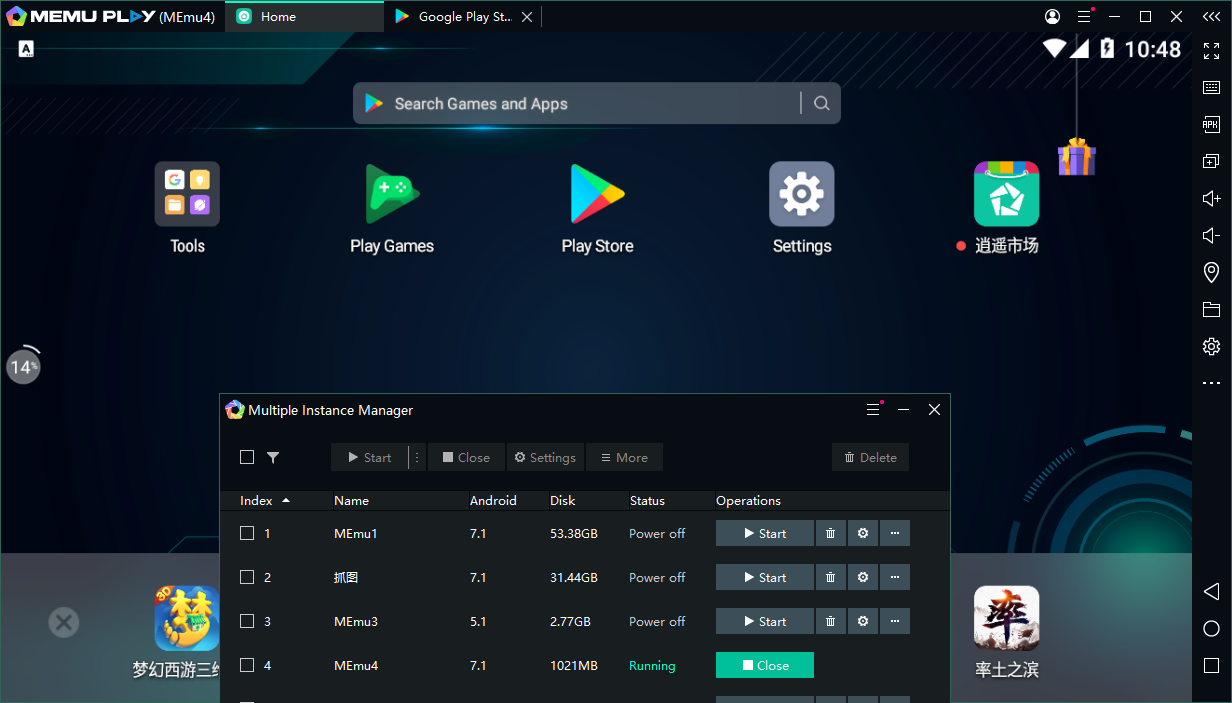
Task: Close the running MEmu4 instance
Action: coord(765,666)
